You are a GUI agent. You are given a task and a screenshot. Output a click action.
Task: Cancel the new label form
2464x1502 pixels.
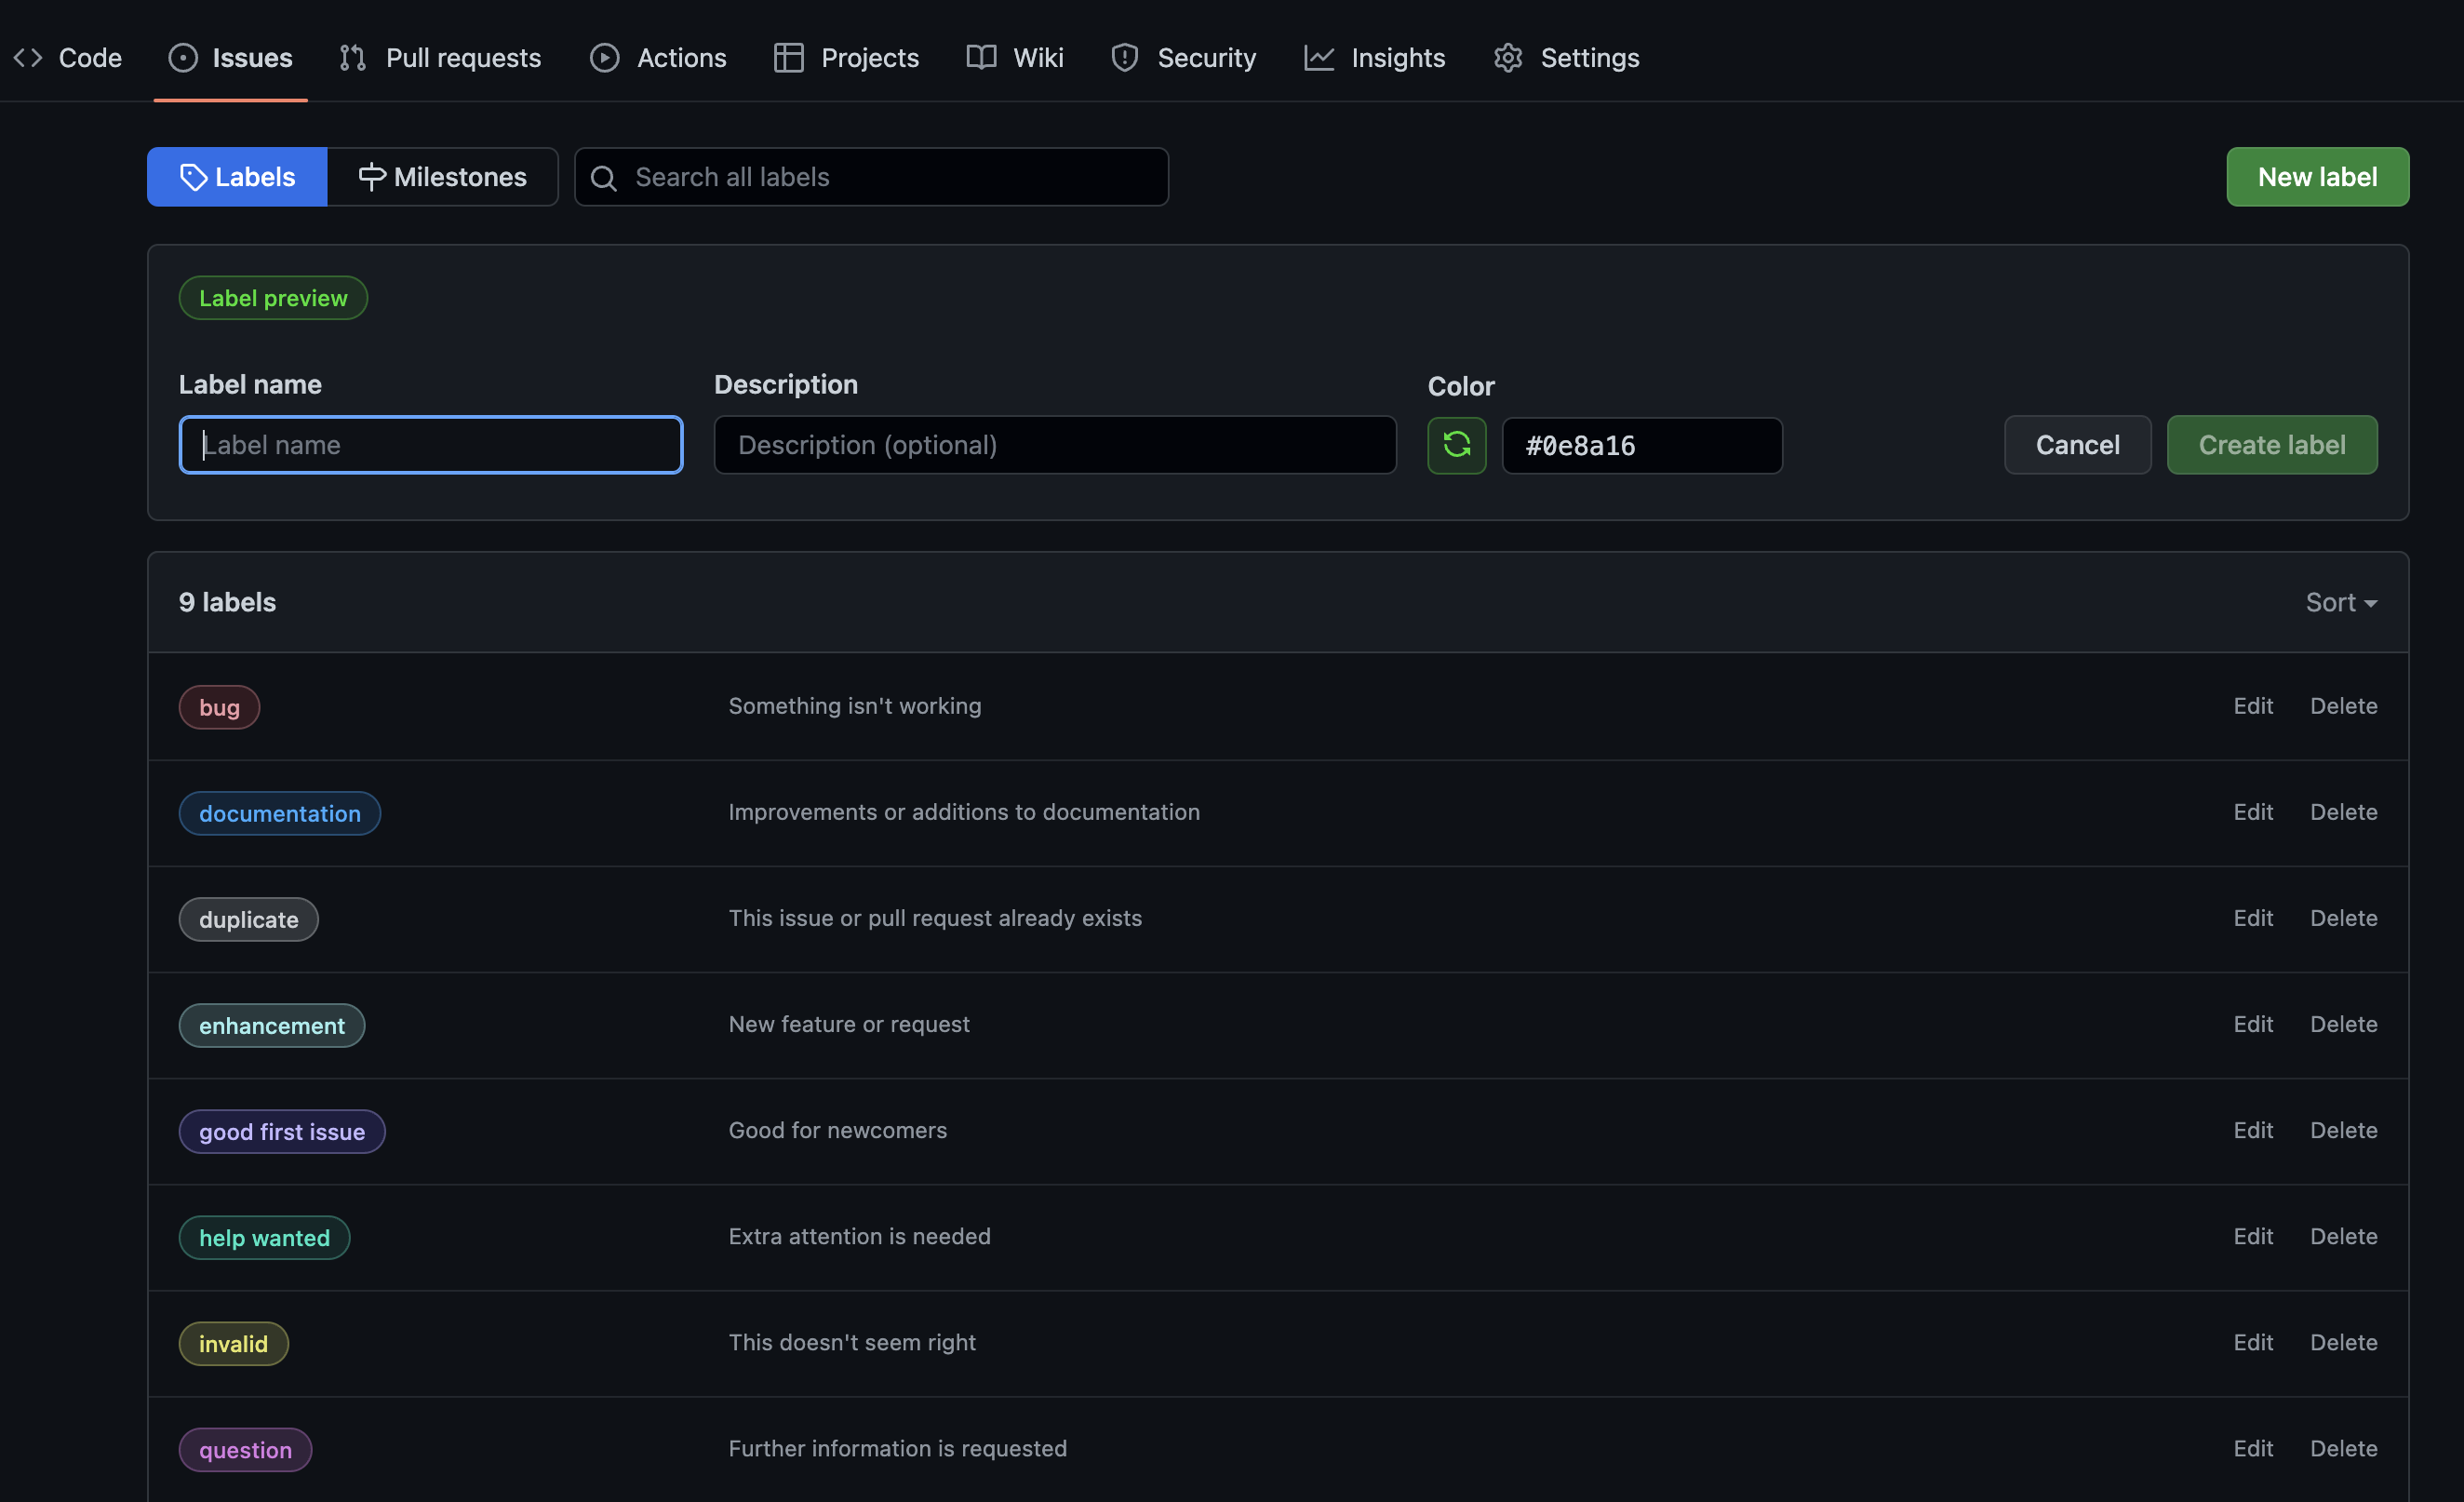click(x=2076, y=445)
